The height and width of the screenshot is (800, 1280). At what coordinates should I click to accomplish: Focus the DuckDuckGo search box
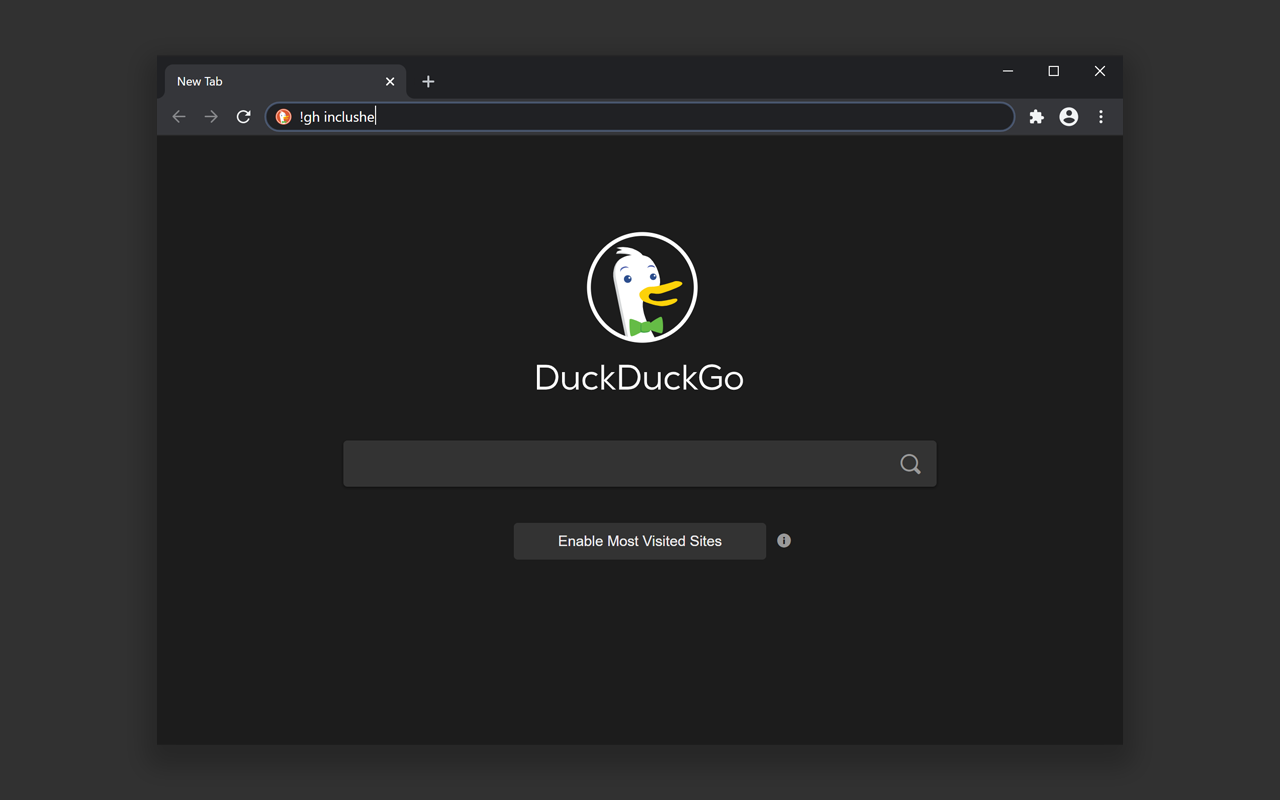coord(640,464)
